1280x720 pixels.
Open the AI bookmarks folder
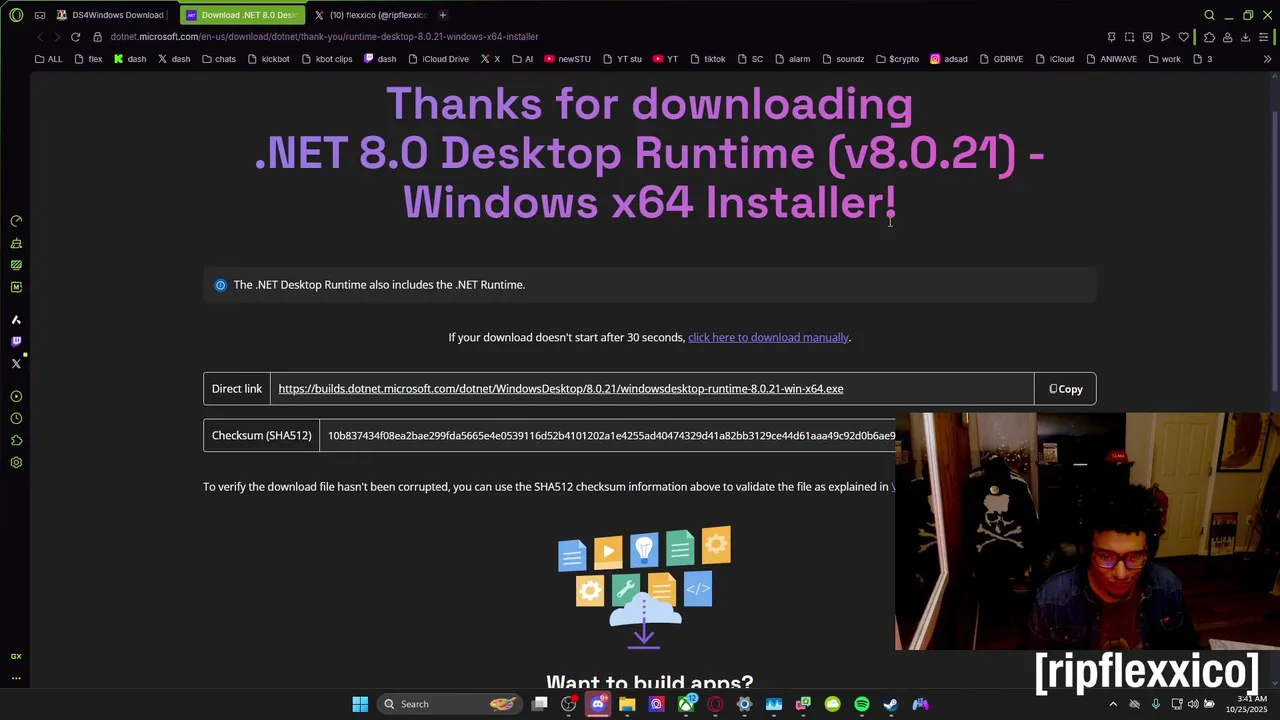pos(522,59)
